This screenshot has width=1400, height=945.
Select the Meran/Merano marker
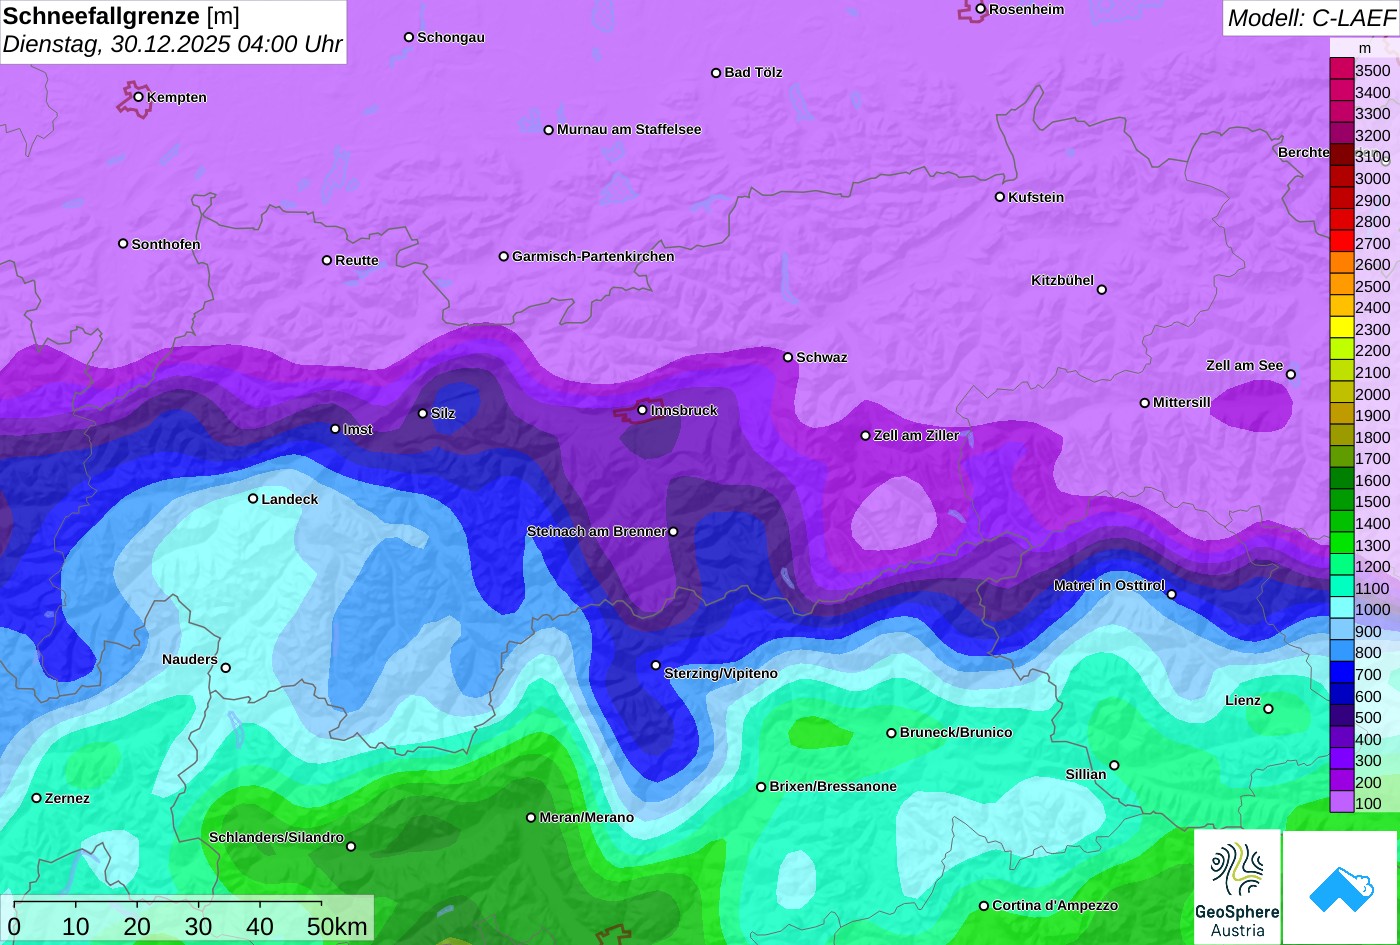[x=531, y=818]
